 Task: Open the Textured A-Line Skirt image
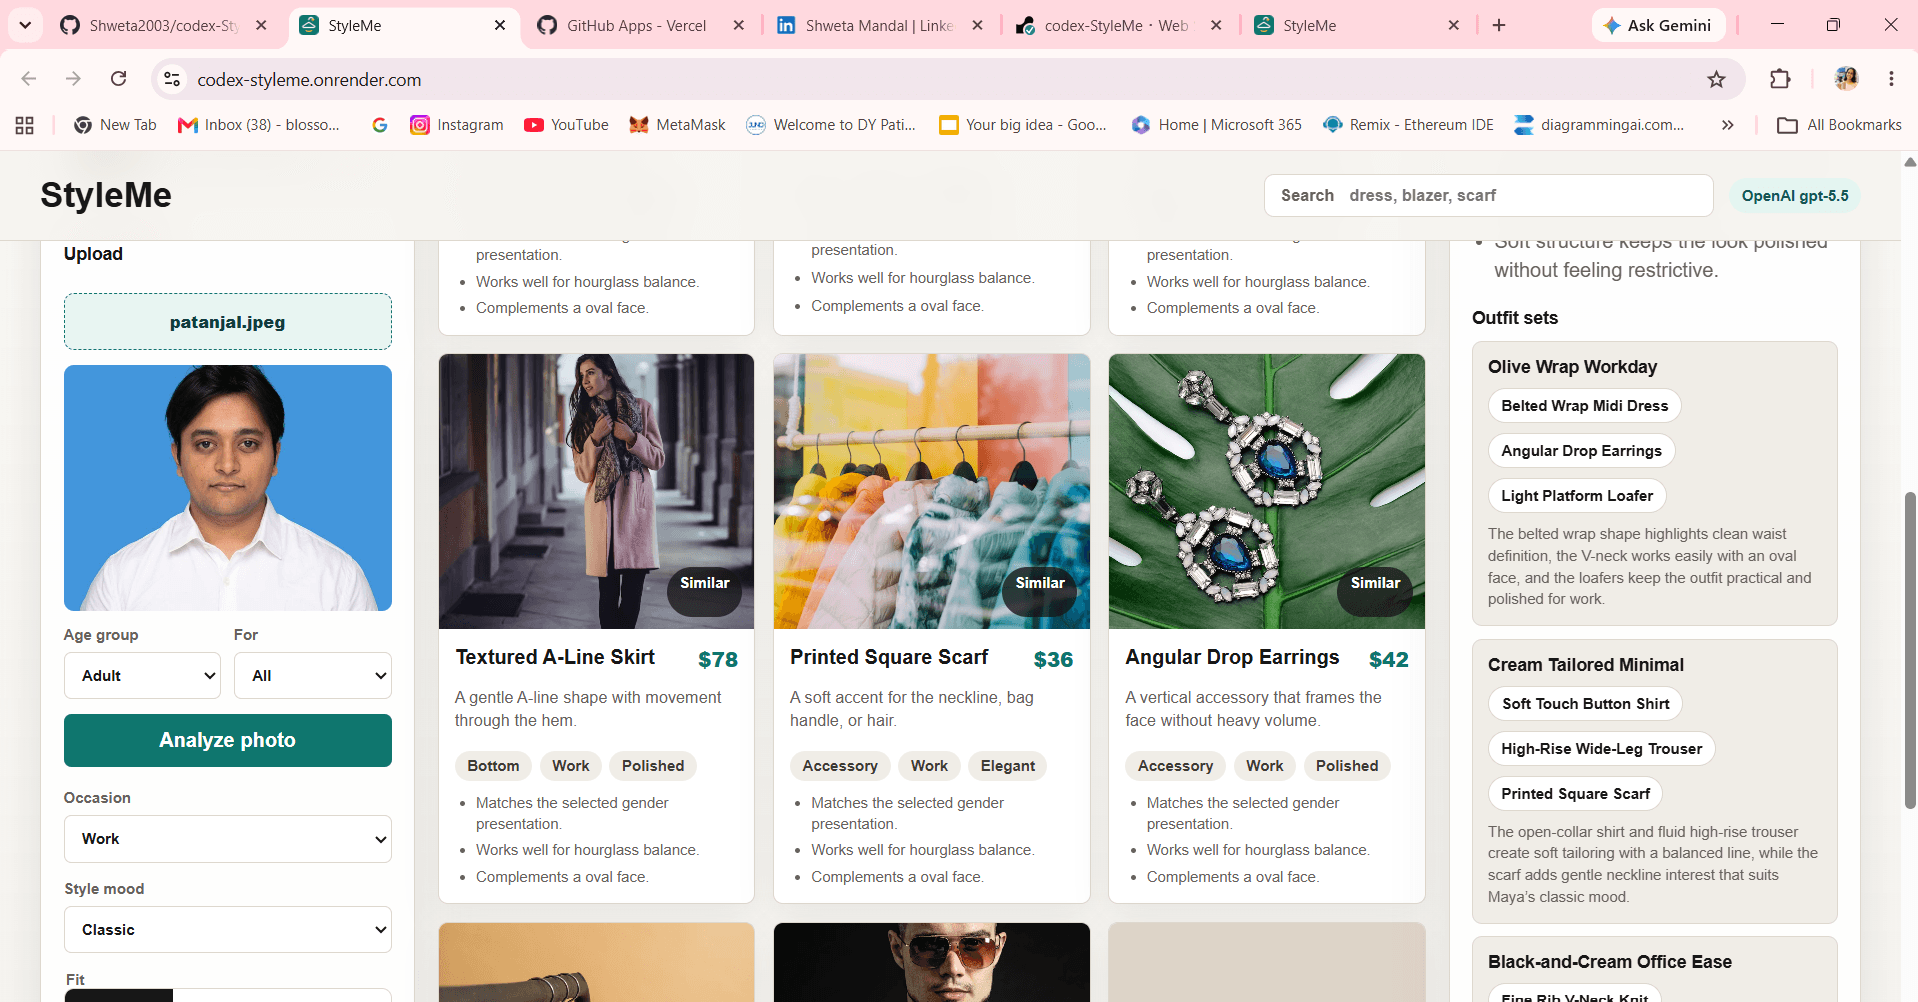click(597, 491)
